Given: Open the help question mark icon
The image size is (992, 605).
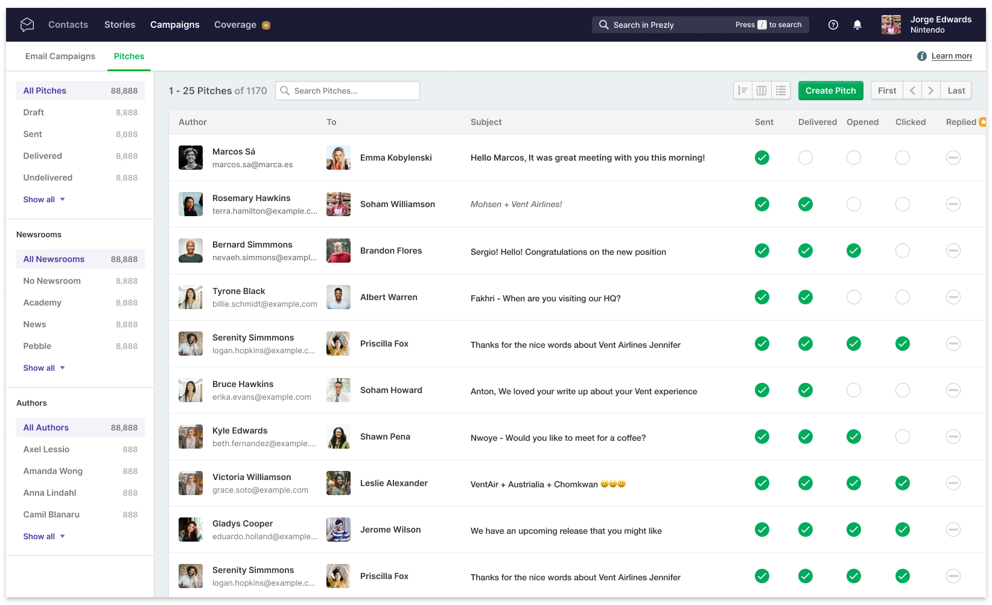Looking at the screenshot, I should 833,25.
